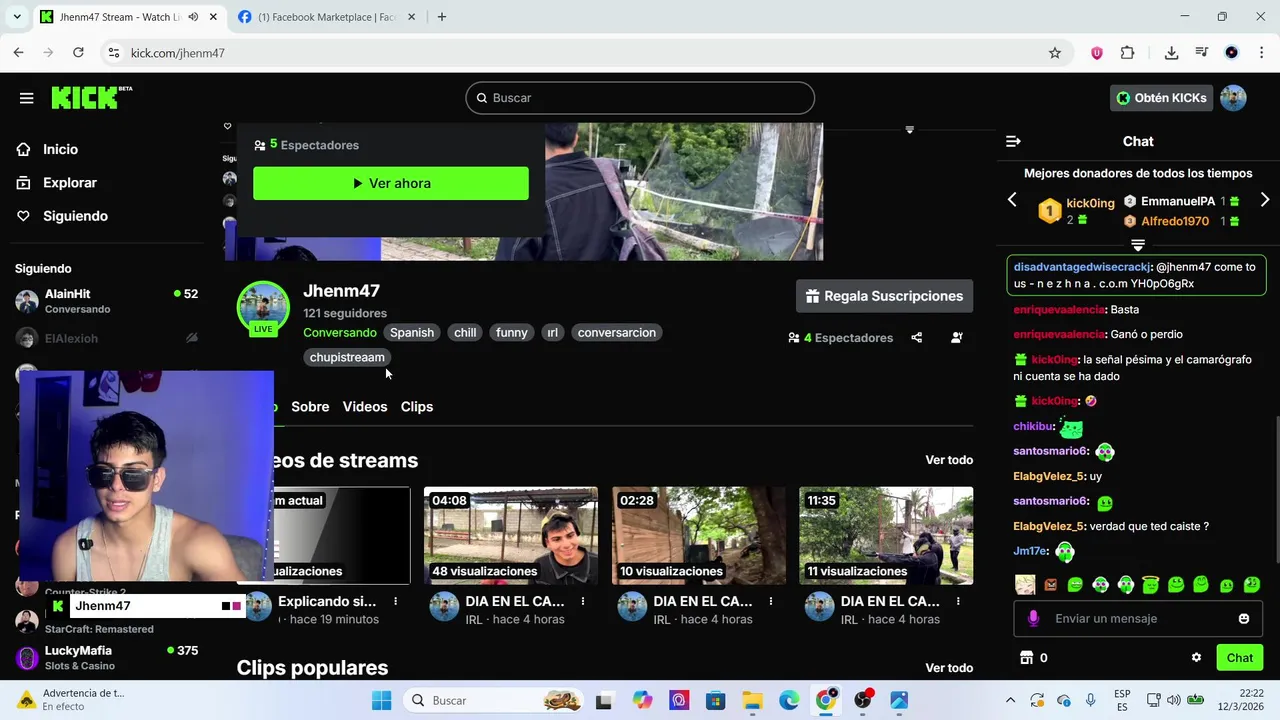This screenshot has height=720, width=1280.
Task: Show previous top donors
Action: click(x=1012, y=200)
